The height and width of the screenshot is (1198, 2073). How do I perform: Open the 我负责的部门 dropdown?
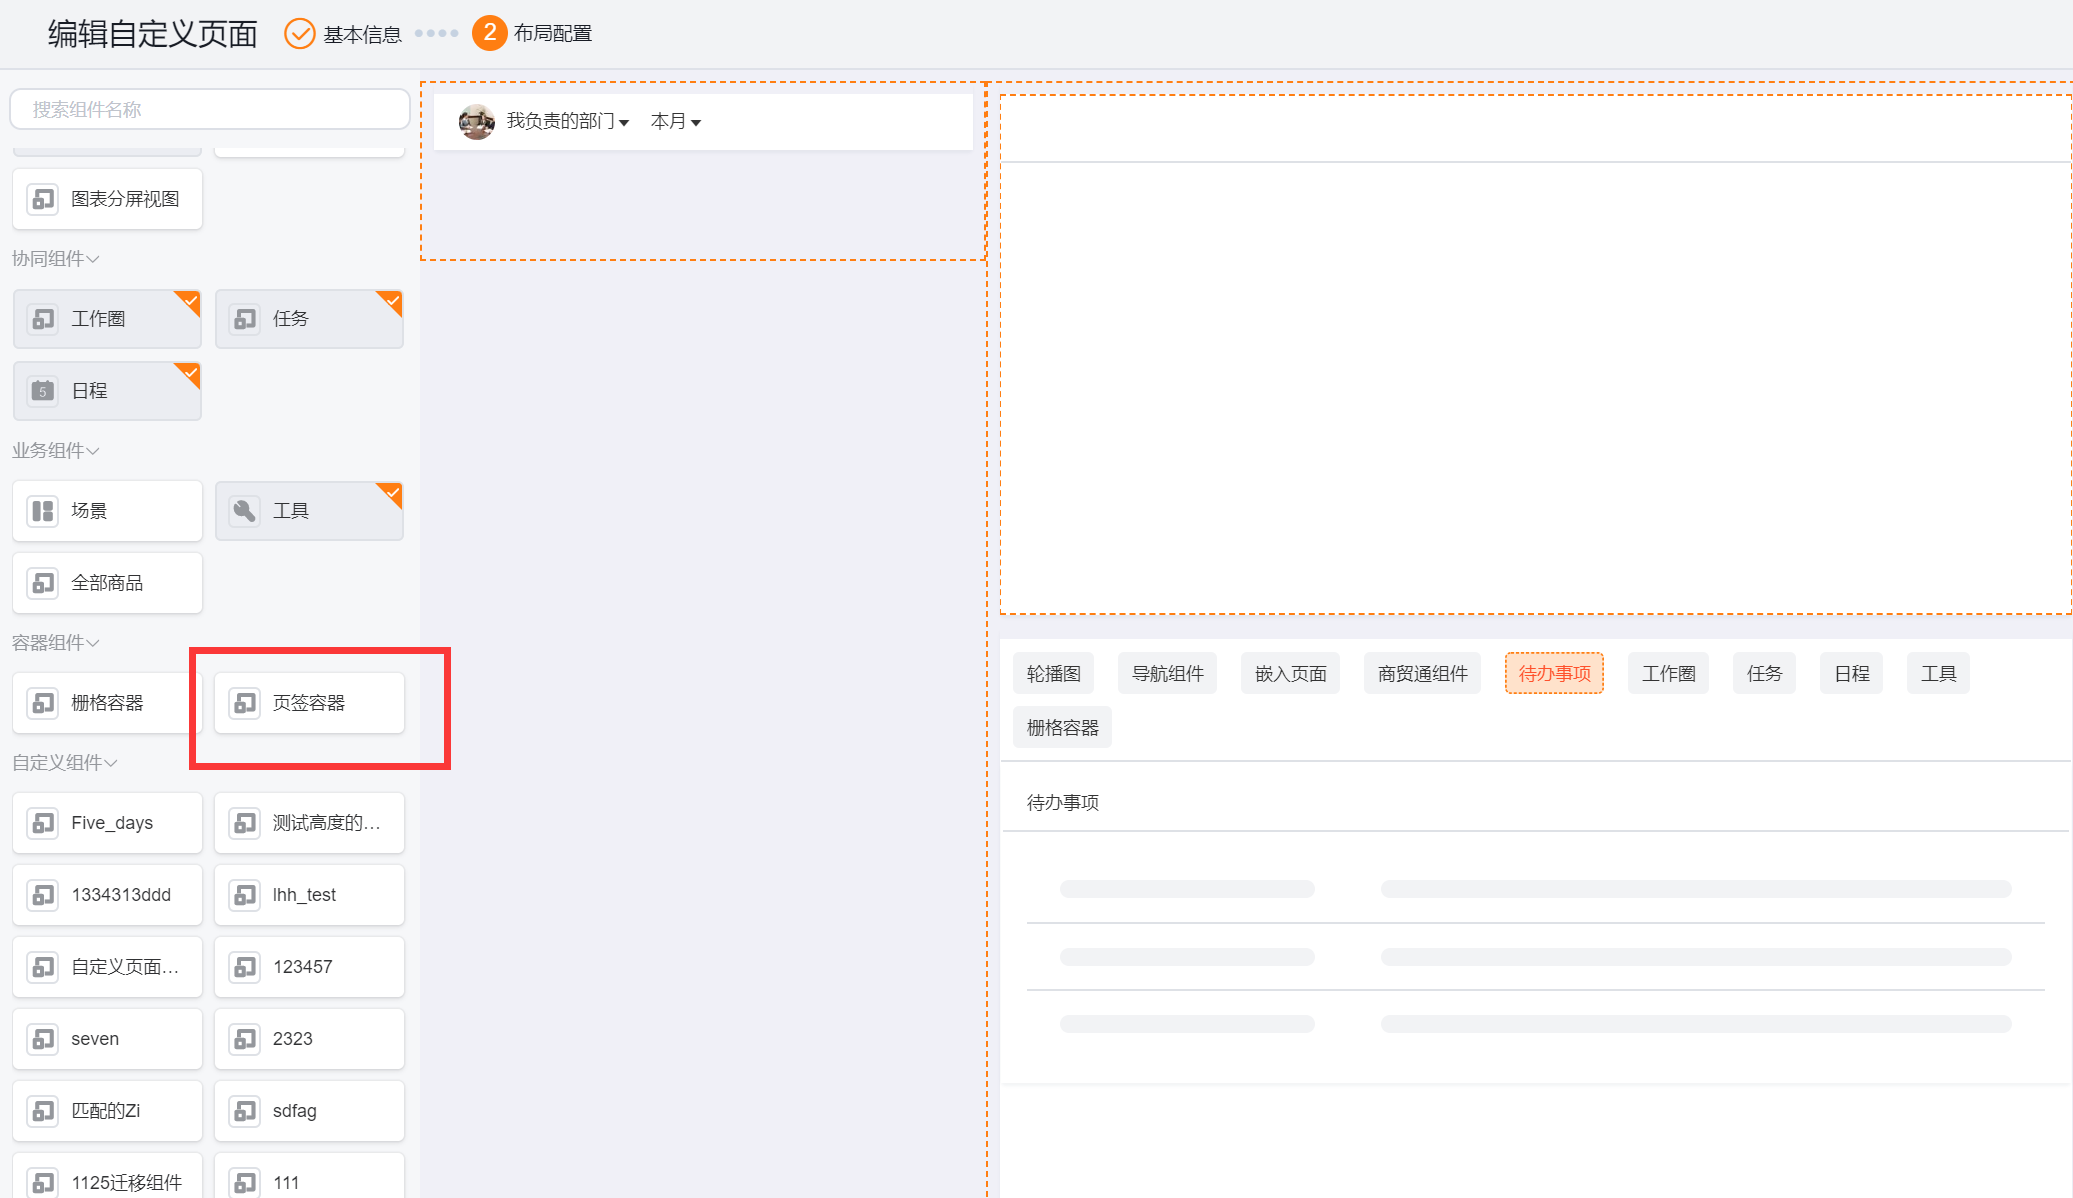(567, 122)
